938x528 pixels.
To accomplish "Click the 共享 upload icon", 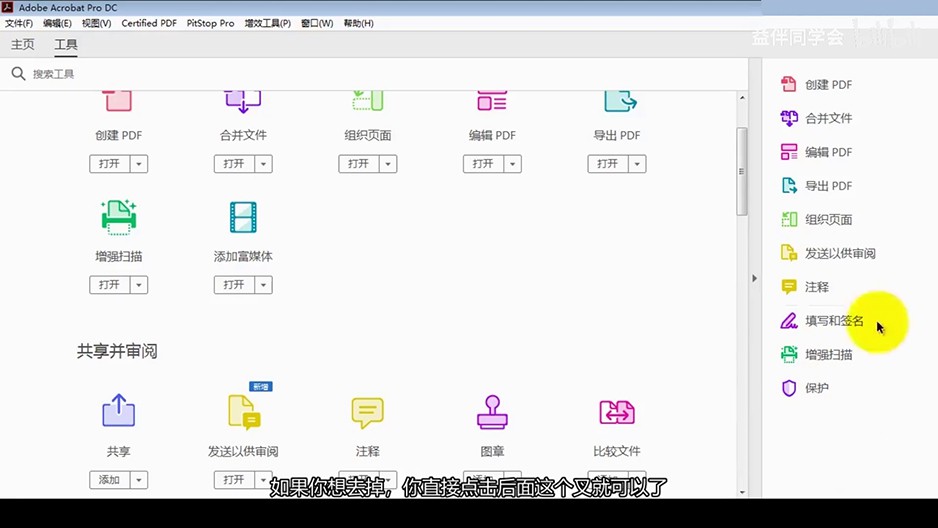I will (118, 410).
